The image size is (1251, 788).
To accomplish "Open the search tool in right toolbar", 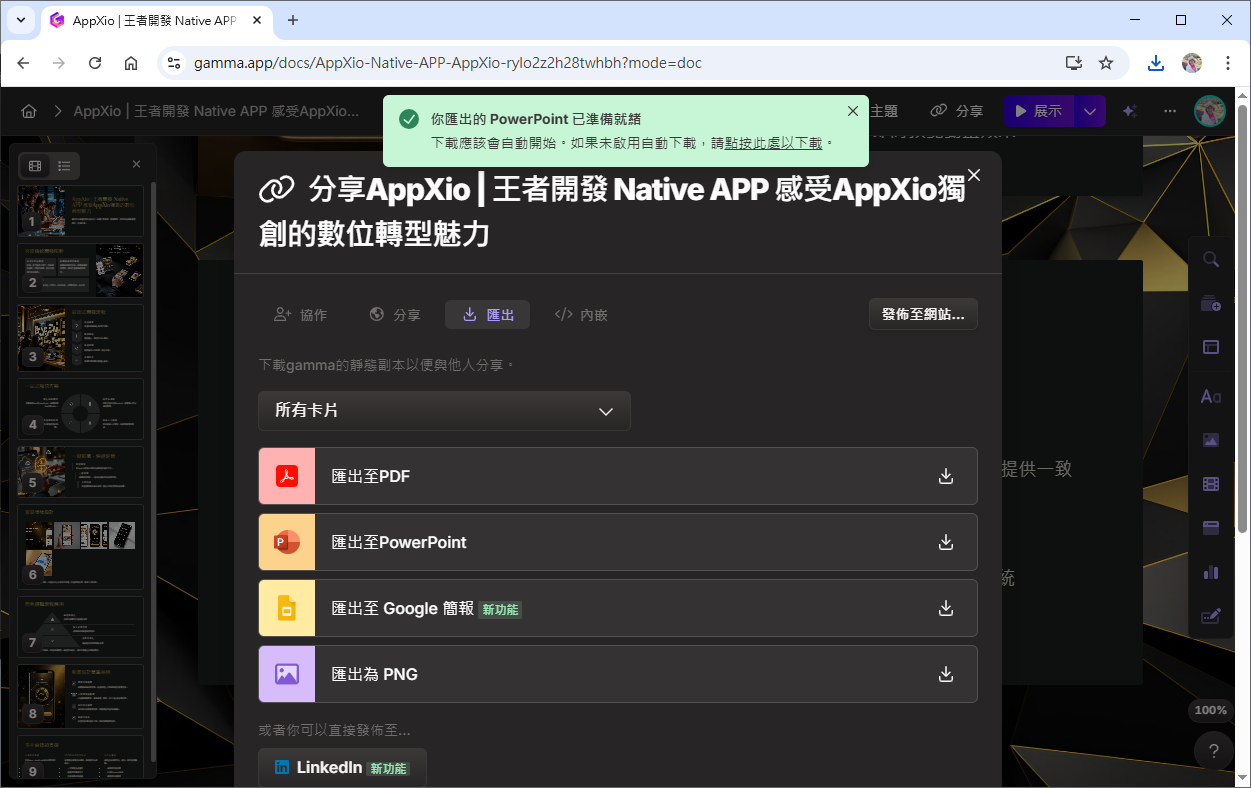I will click(x=1210, y=260).
